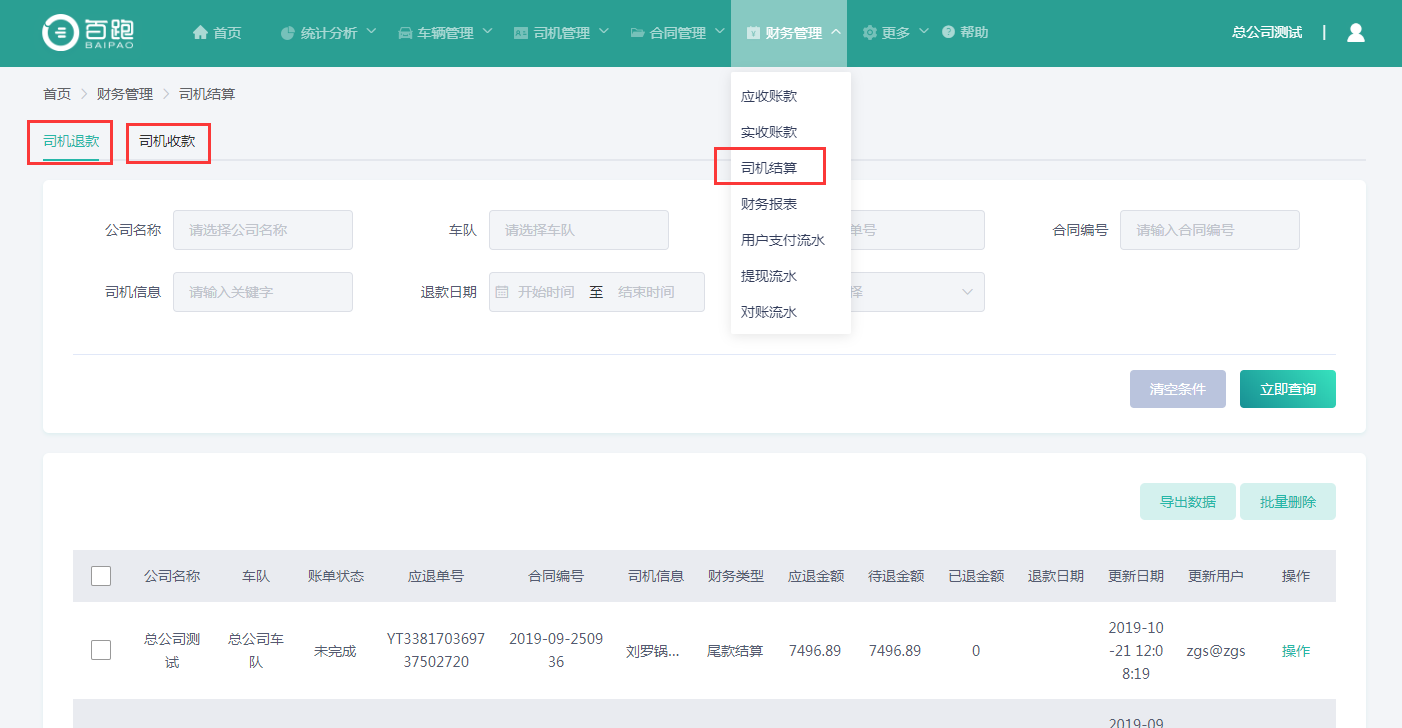Screen dimensions: 1402x728
Task: Click the home icon in navigation bar
Action: click(200, 33)
